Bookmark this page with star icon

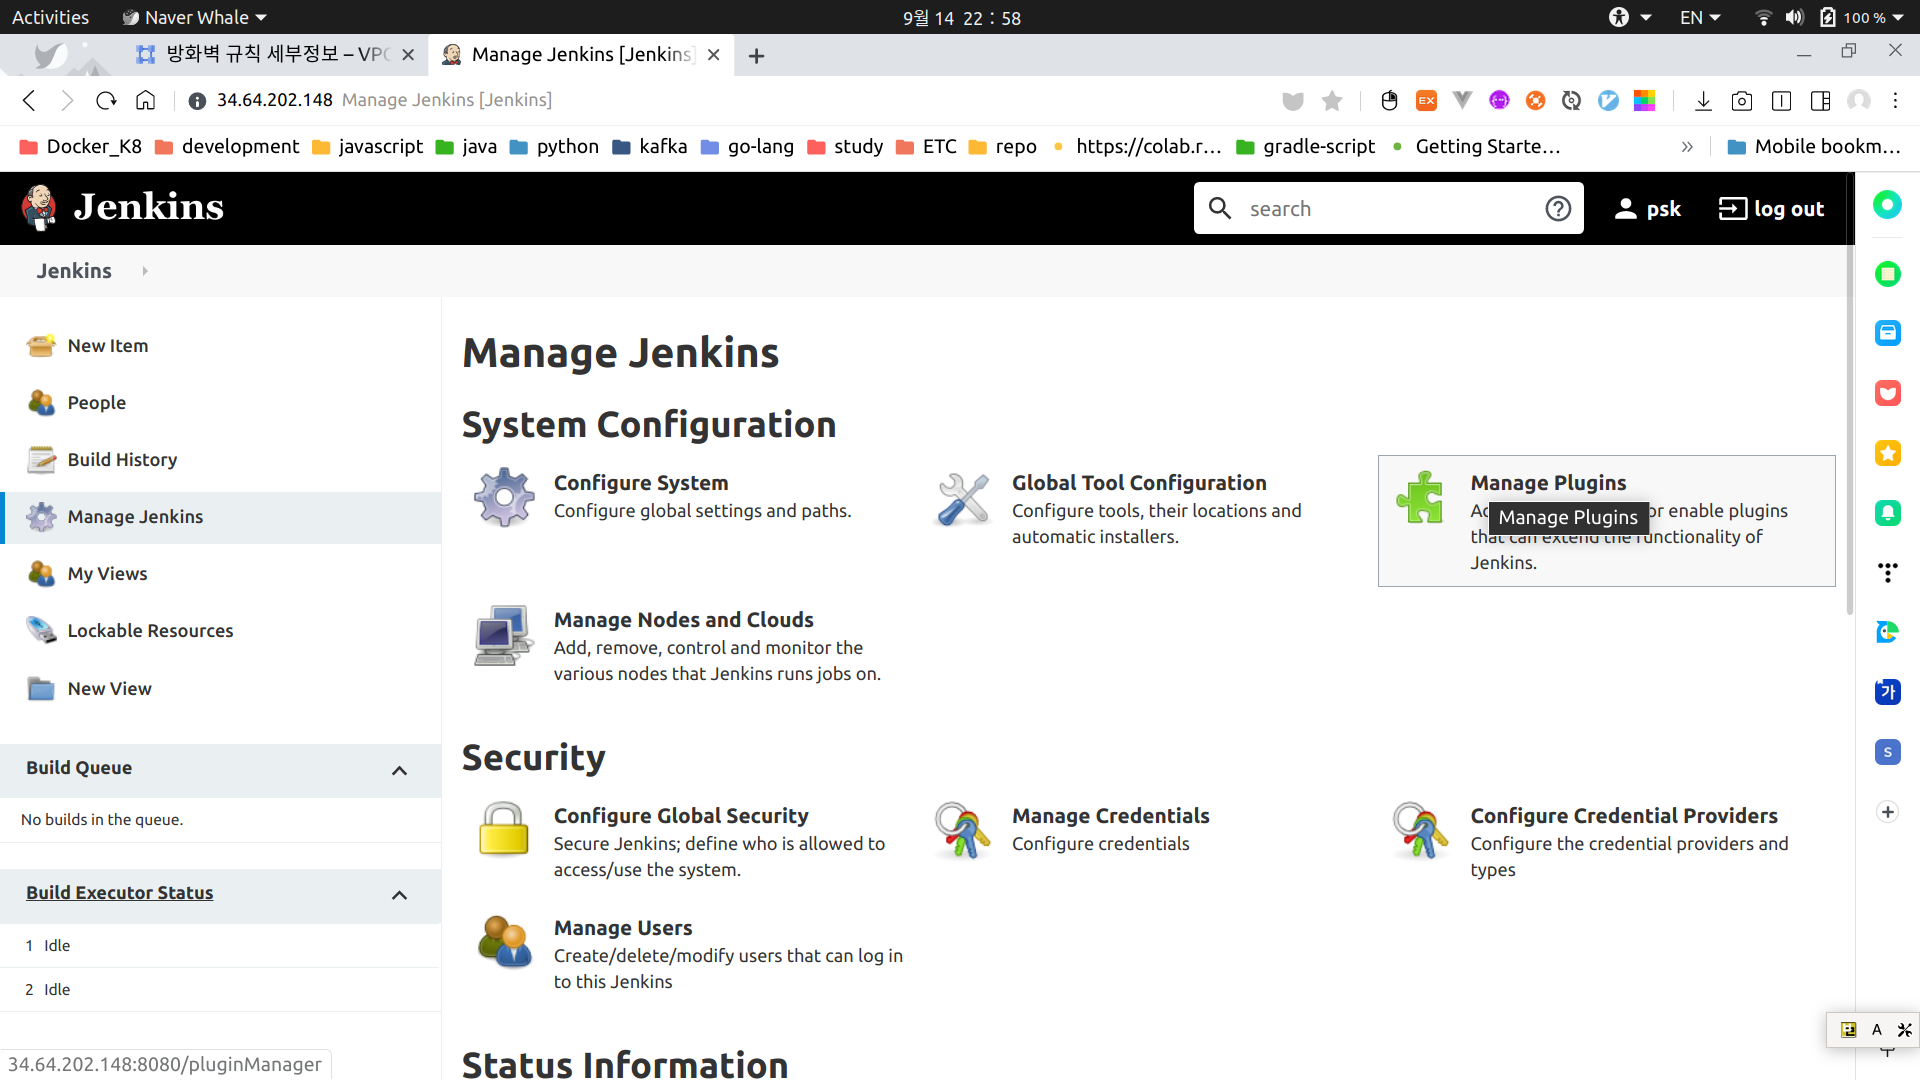1332,101
